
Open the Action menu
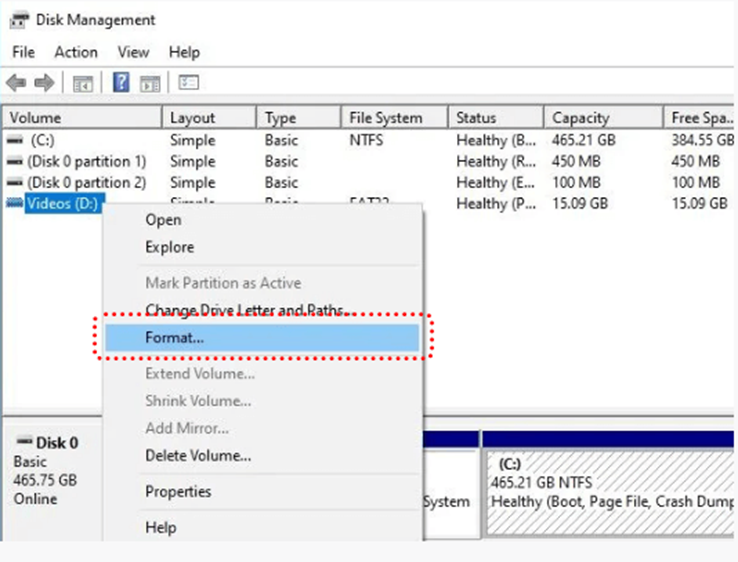click(x=76, y=52)
